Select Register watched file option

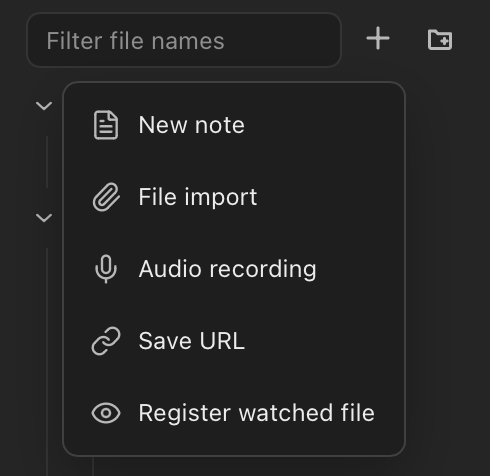(234, 413)
